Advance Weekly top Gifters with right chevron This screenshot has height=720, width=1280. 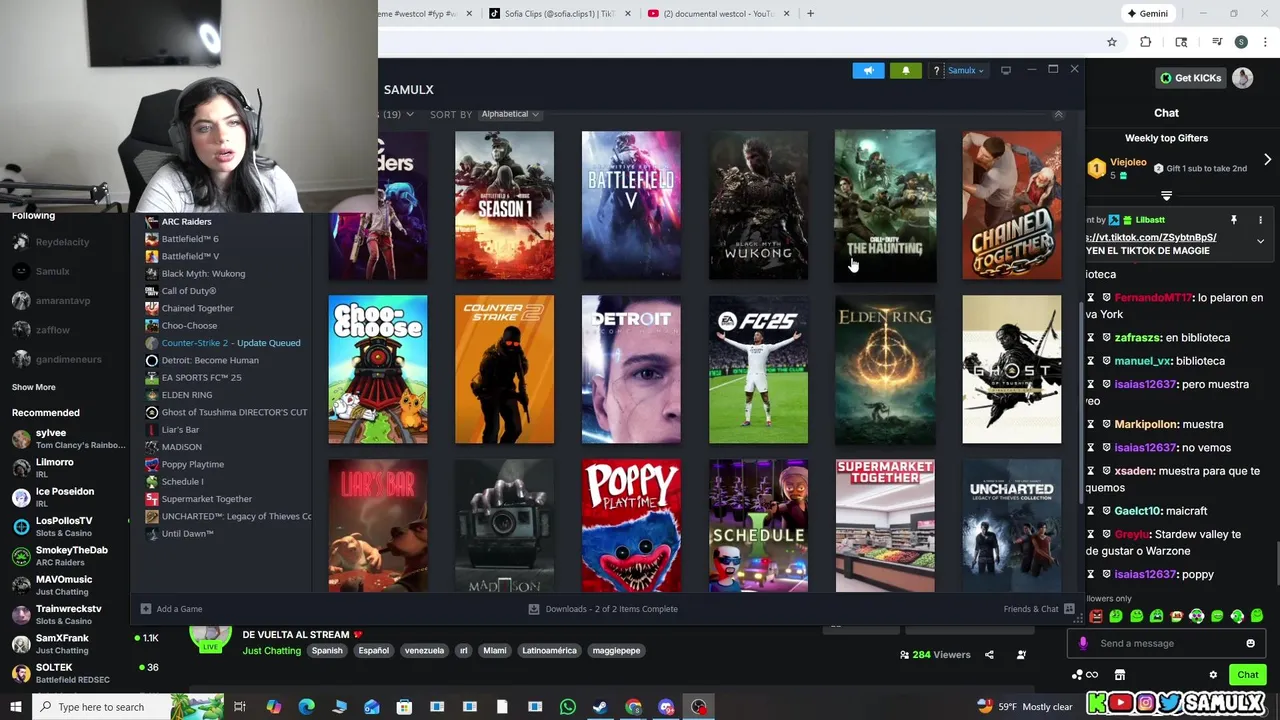[1267, 160]
